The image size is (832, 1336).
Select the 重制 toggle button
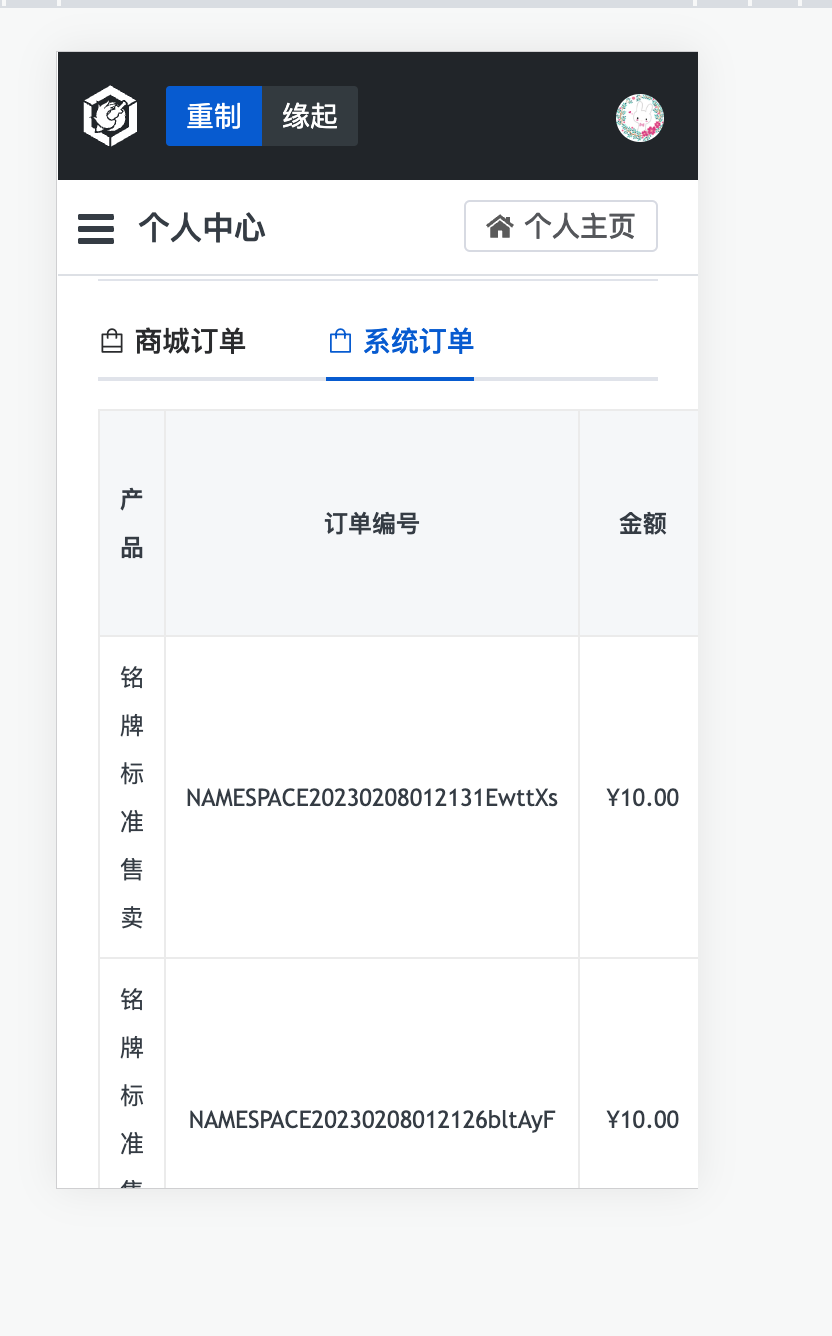coord(214,116)
